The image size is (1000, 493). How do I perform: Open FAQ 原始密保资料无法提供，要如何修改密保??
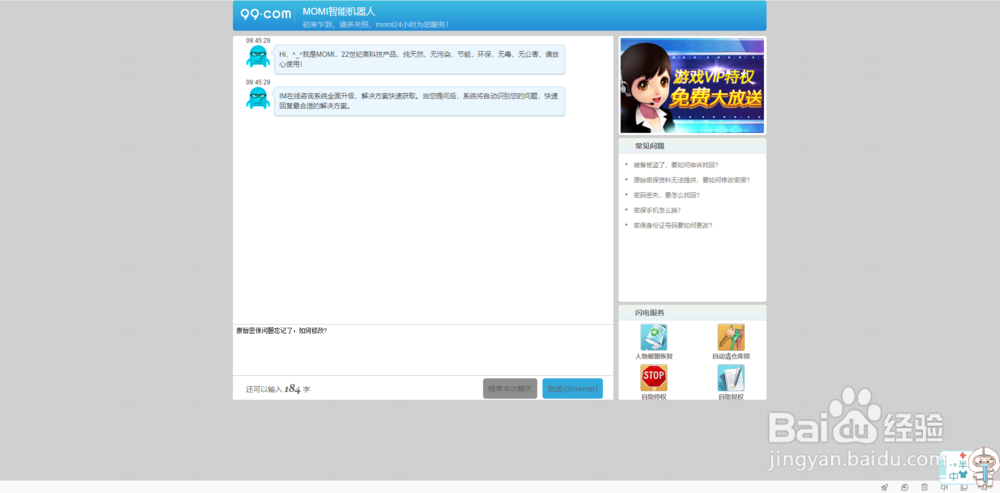pyautogui.click(x=691, y=180)
